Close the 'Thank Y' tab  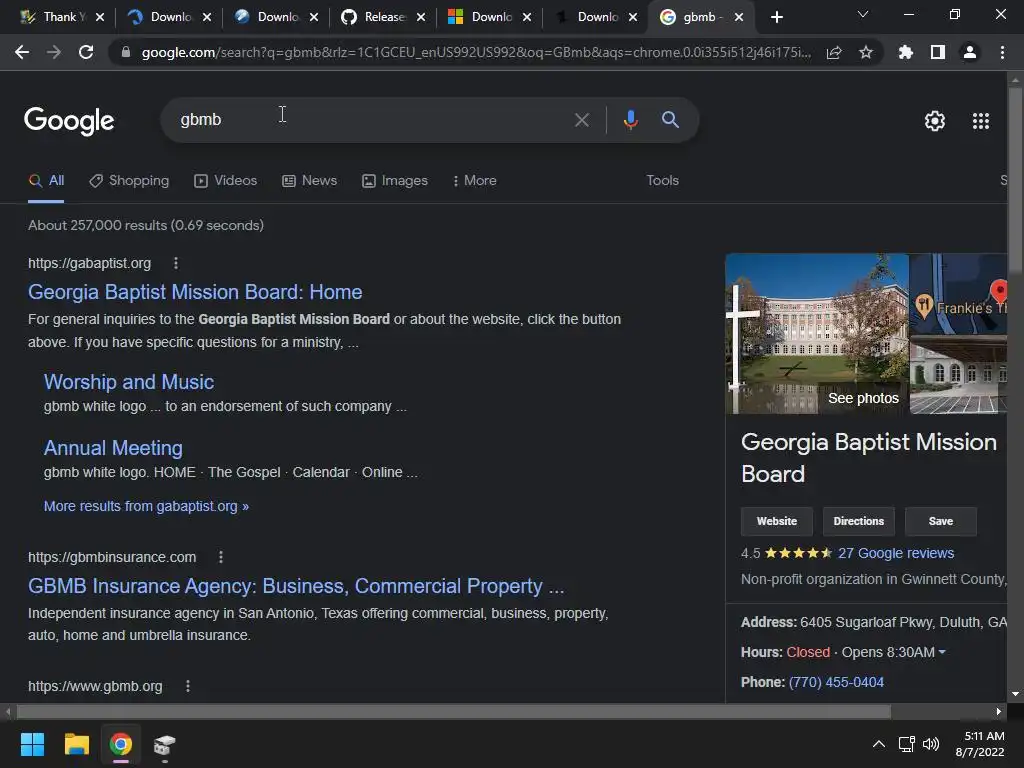(x=100, y=18)
